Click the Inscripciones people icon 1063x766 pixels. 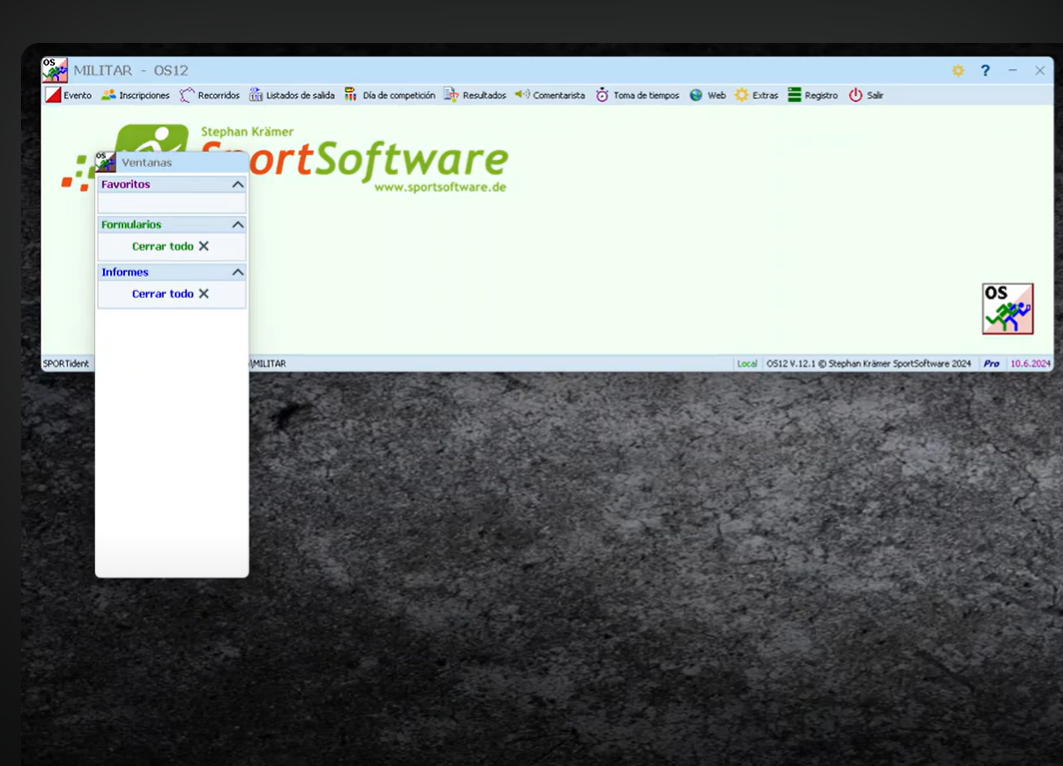click(x=109, y=95)
